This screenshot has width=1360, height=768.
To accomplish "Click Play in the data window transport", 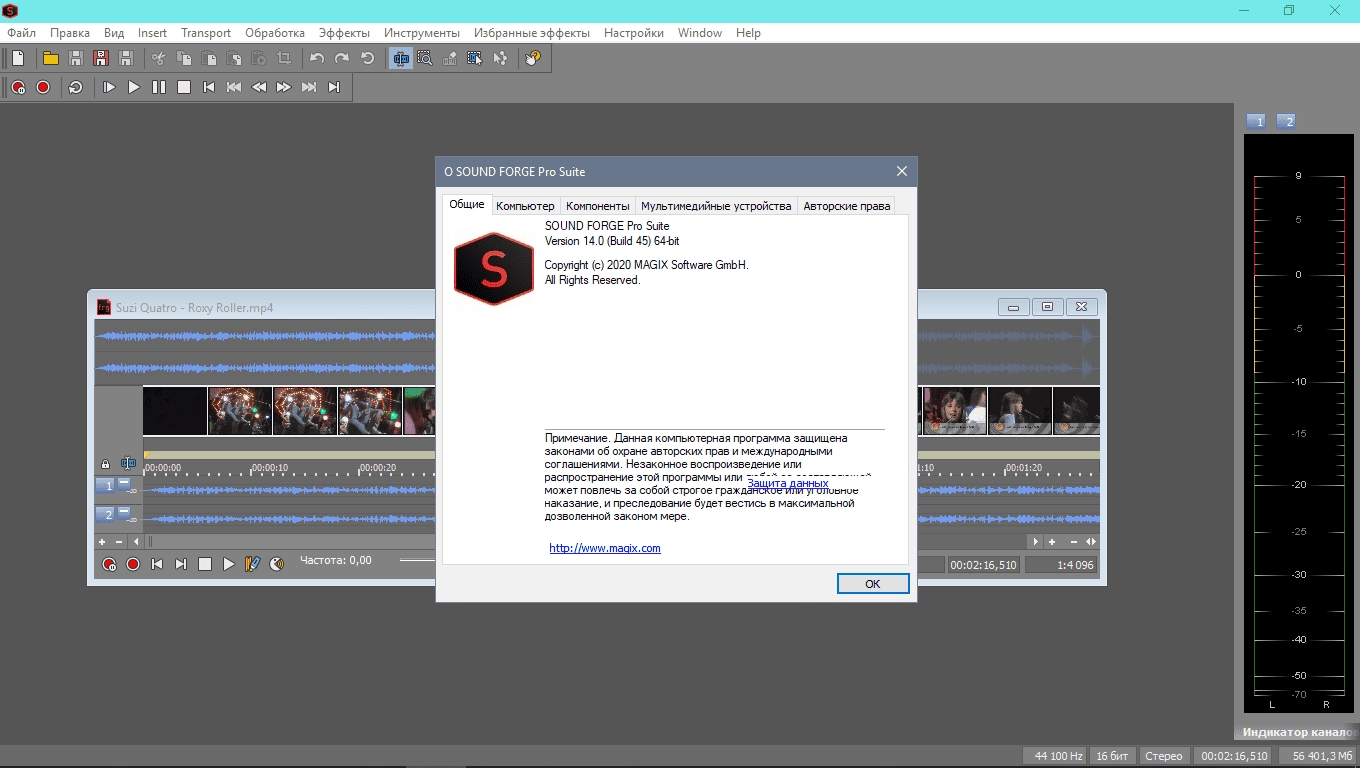I will click(x=229, y=564).
